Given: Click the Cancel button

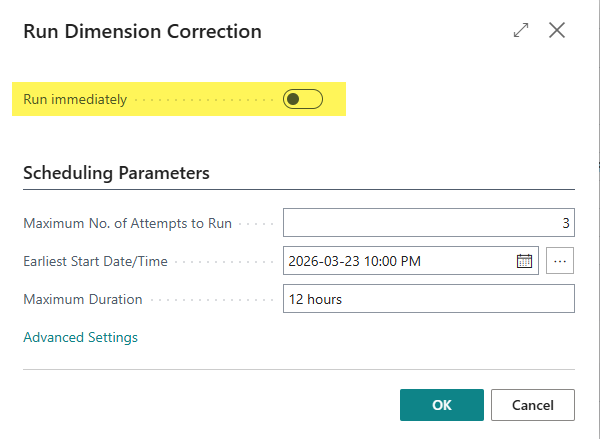Looking at the screenshot, I should pos(533,405).
